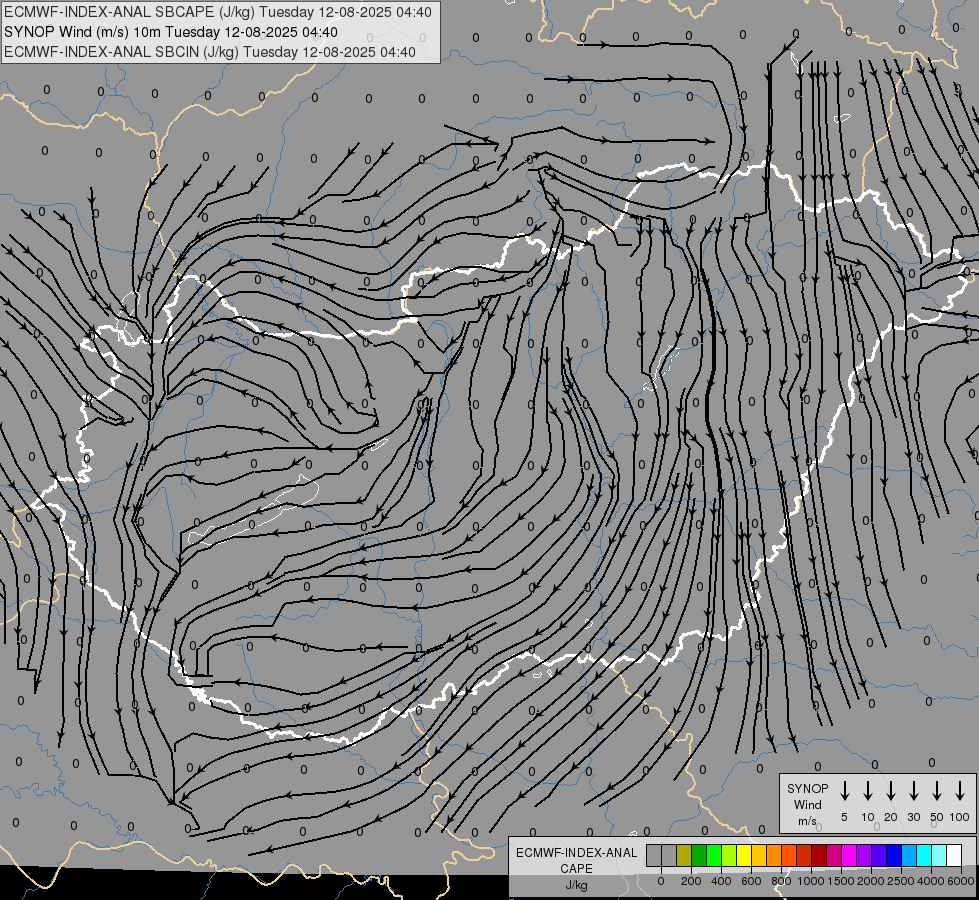Click the 1500 tick label on CAPE scale

tap(841, 881)
